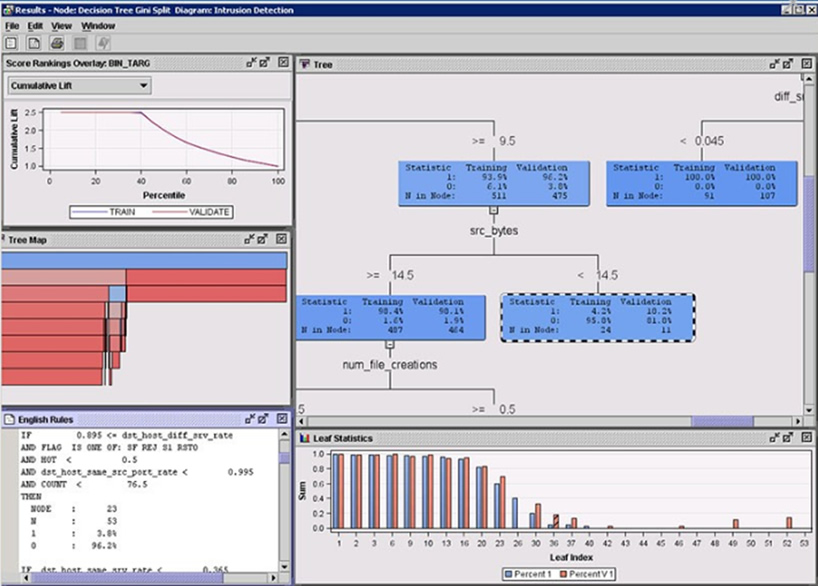Maximize the Tree Map panel
The height and width of the screenshot is (586, 818).
[264, 240]
